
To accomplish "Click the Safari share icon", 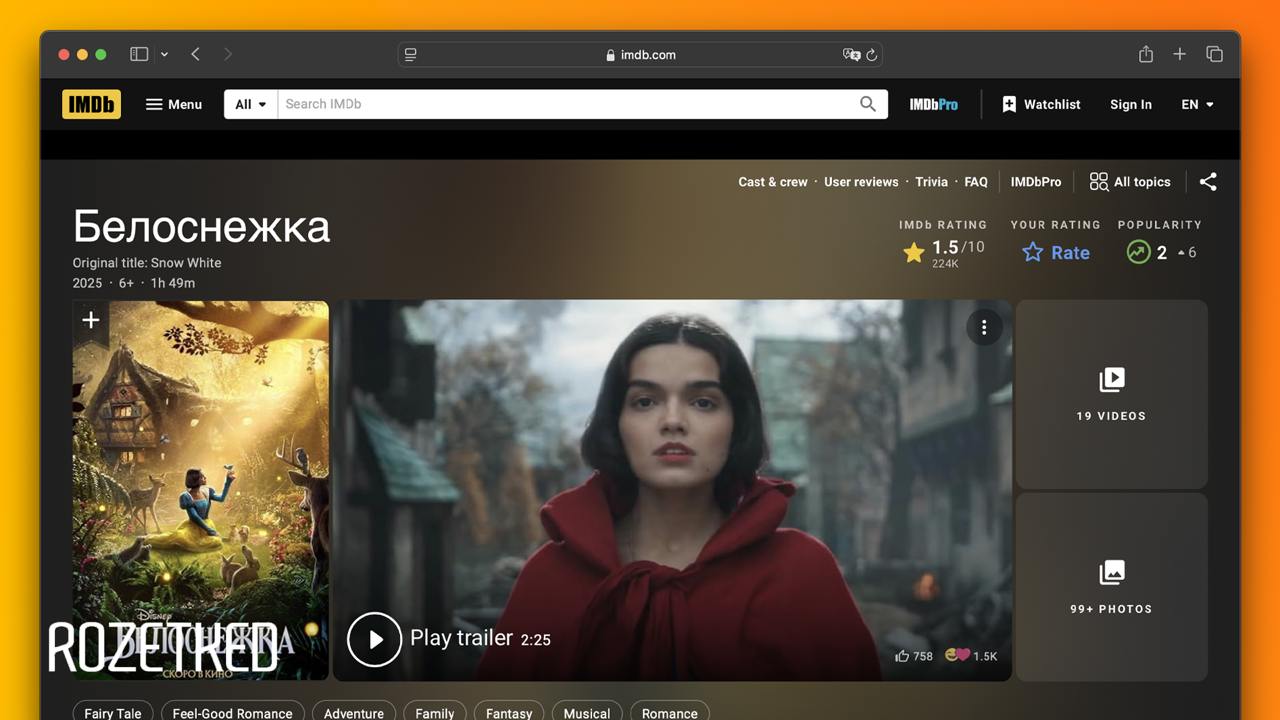I will coord(1146,55).
